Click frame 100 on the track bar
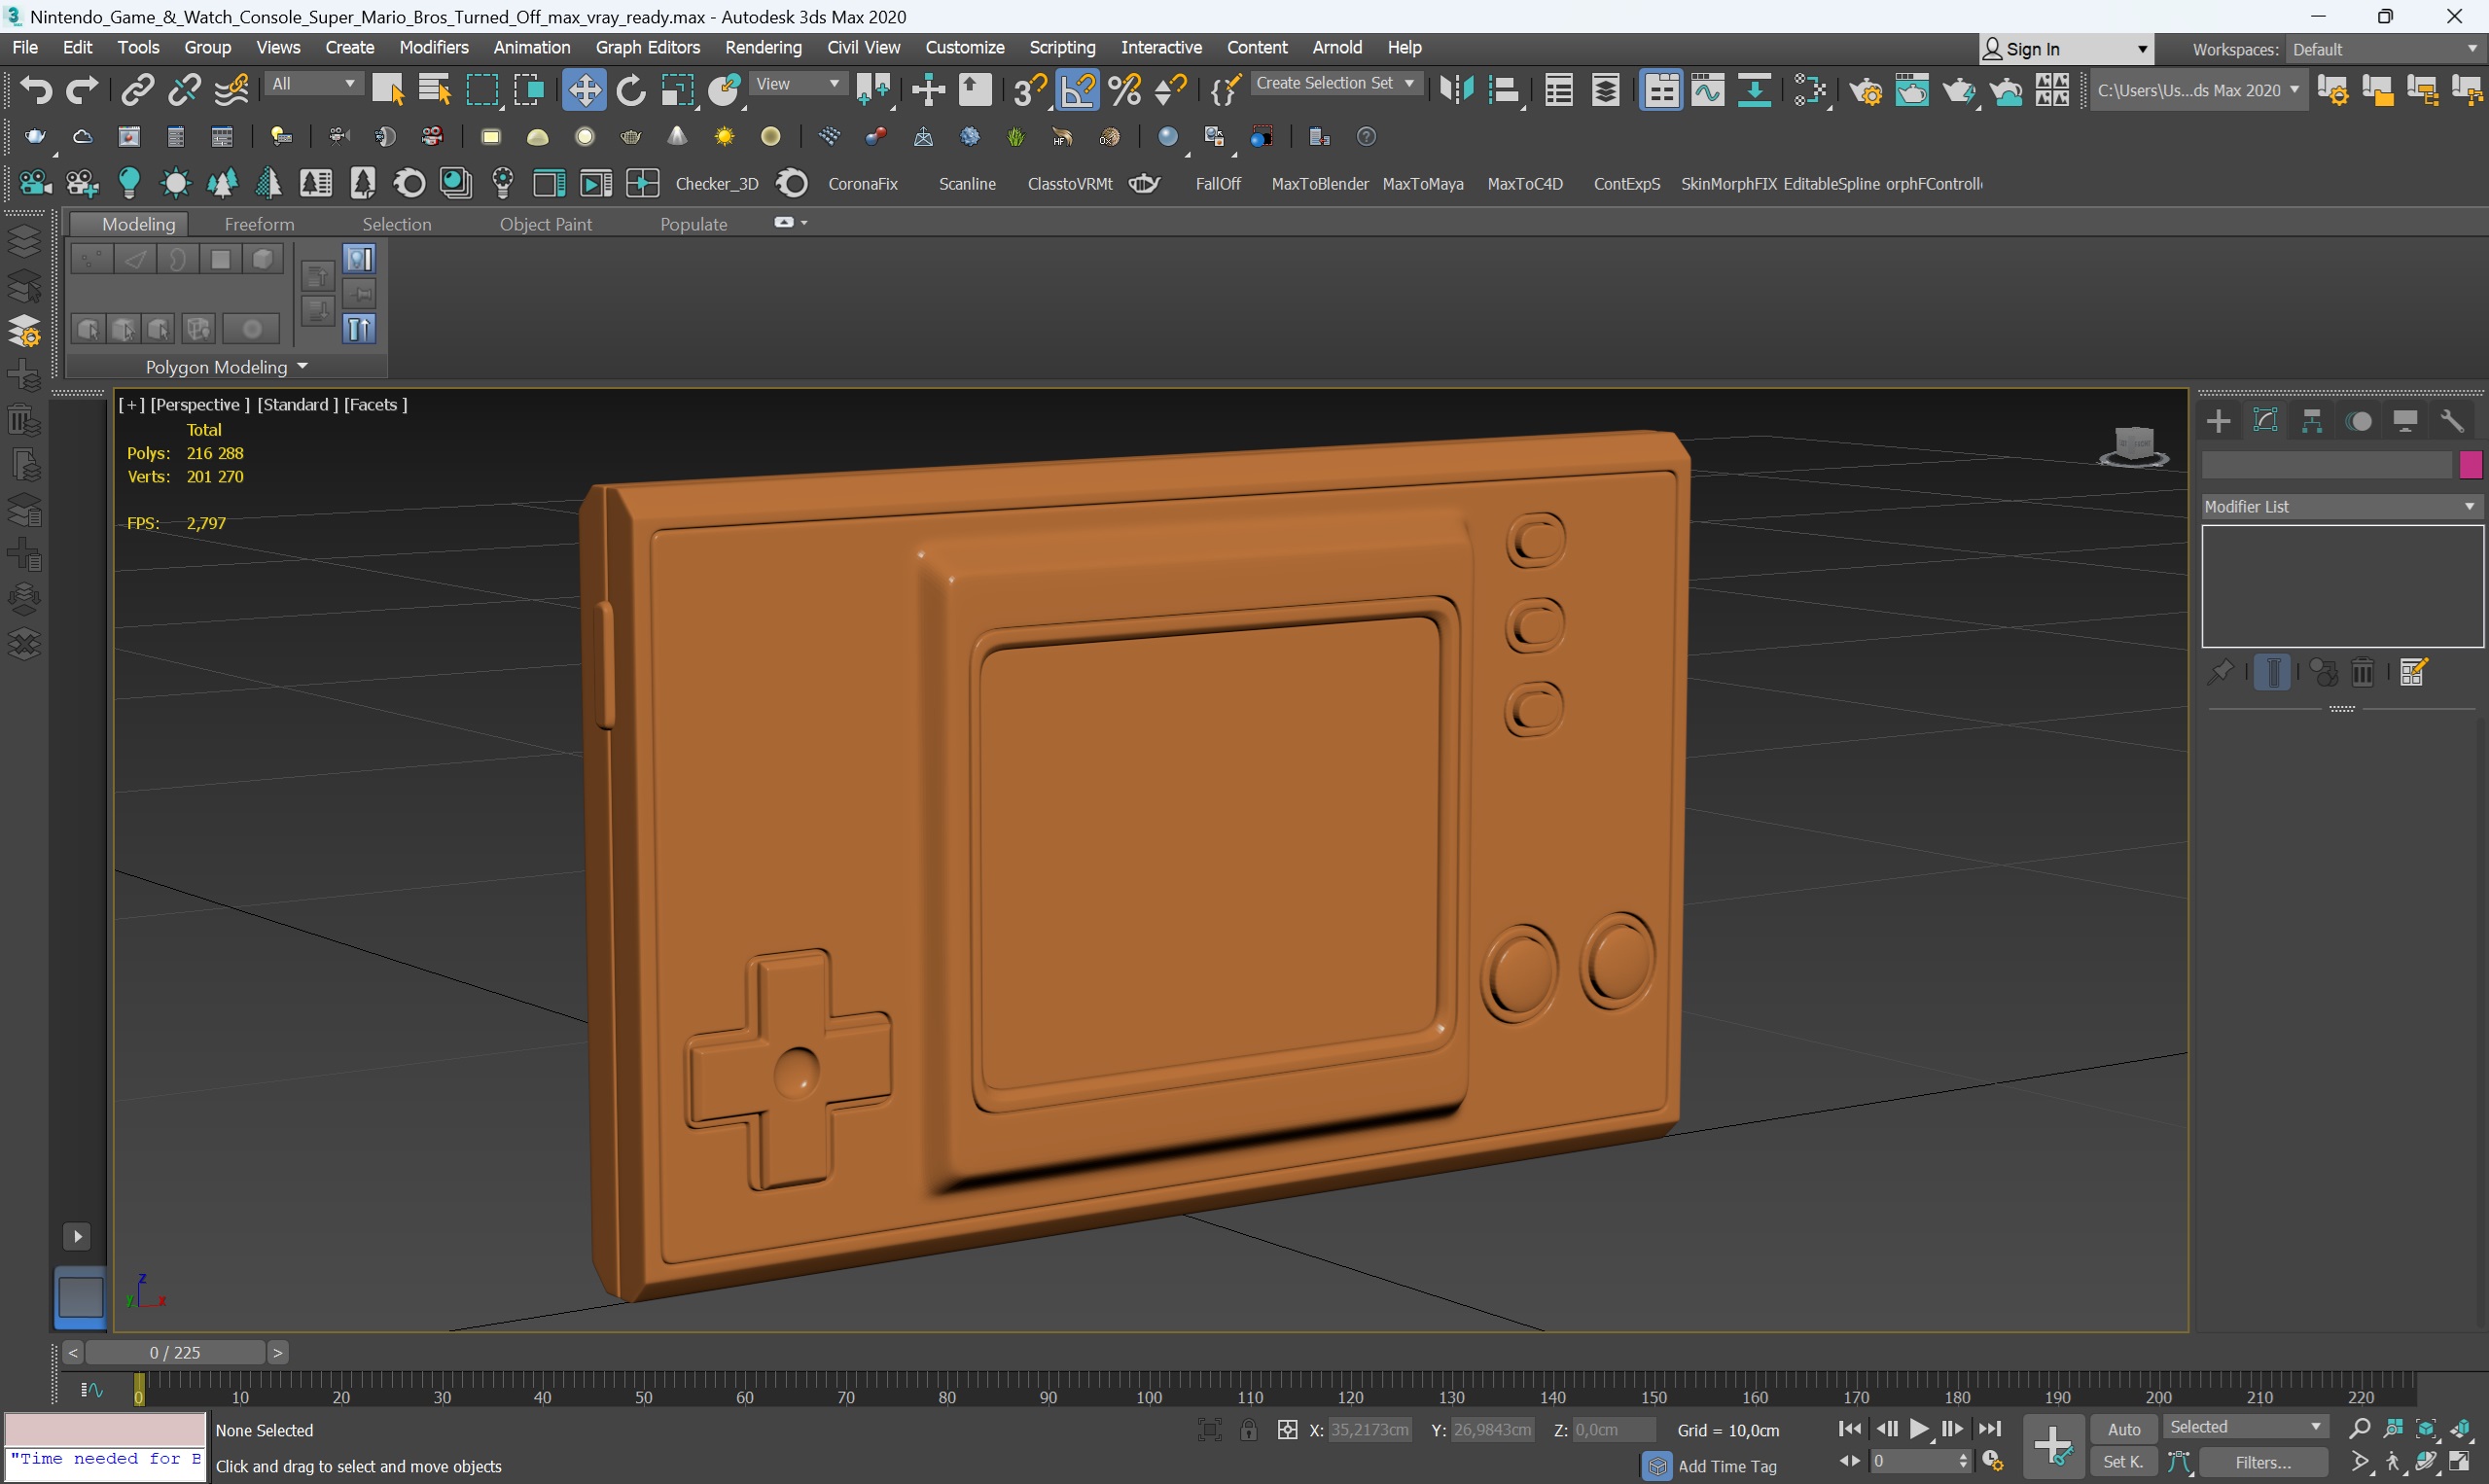The image size is (2489, 1484). (x=1149, y=1397)
